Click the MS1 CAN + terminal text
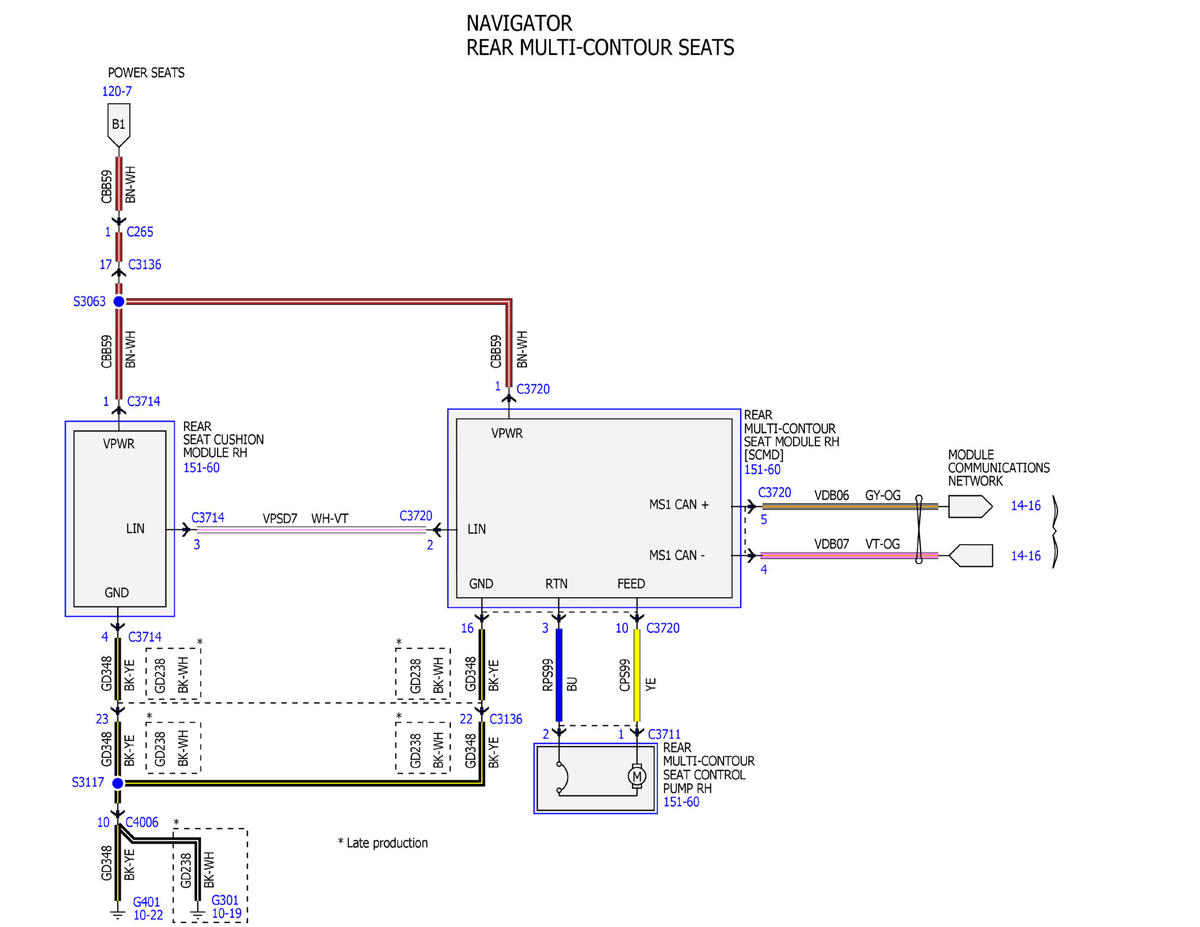 click(679, 506)
